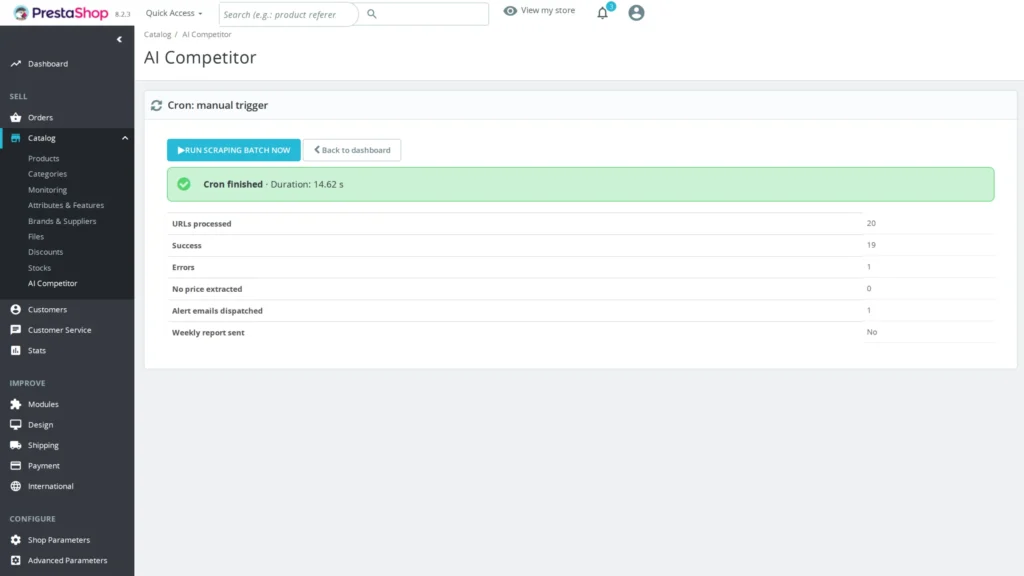
Task: Click the Design monitor icon
Action: pos(16,424)
